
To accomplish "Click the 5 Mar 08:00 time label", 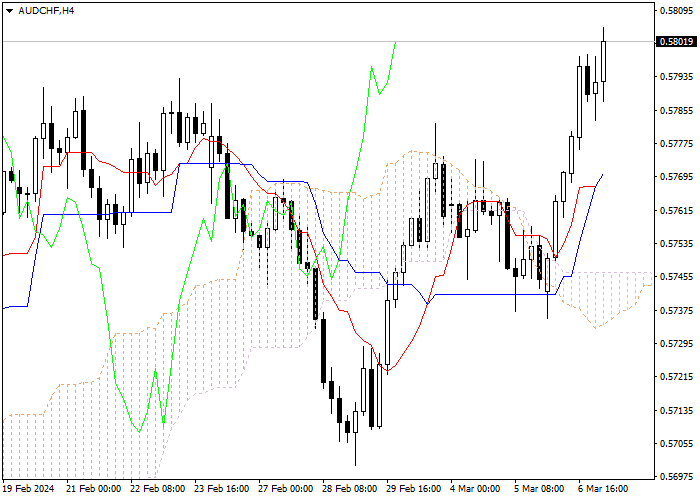I will pos(539,489).
